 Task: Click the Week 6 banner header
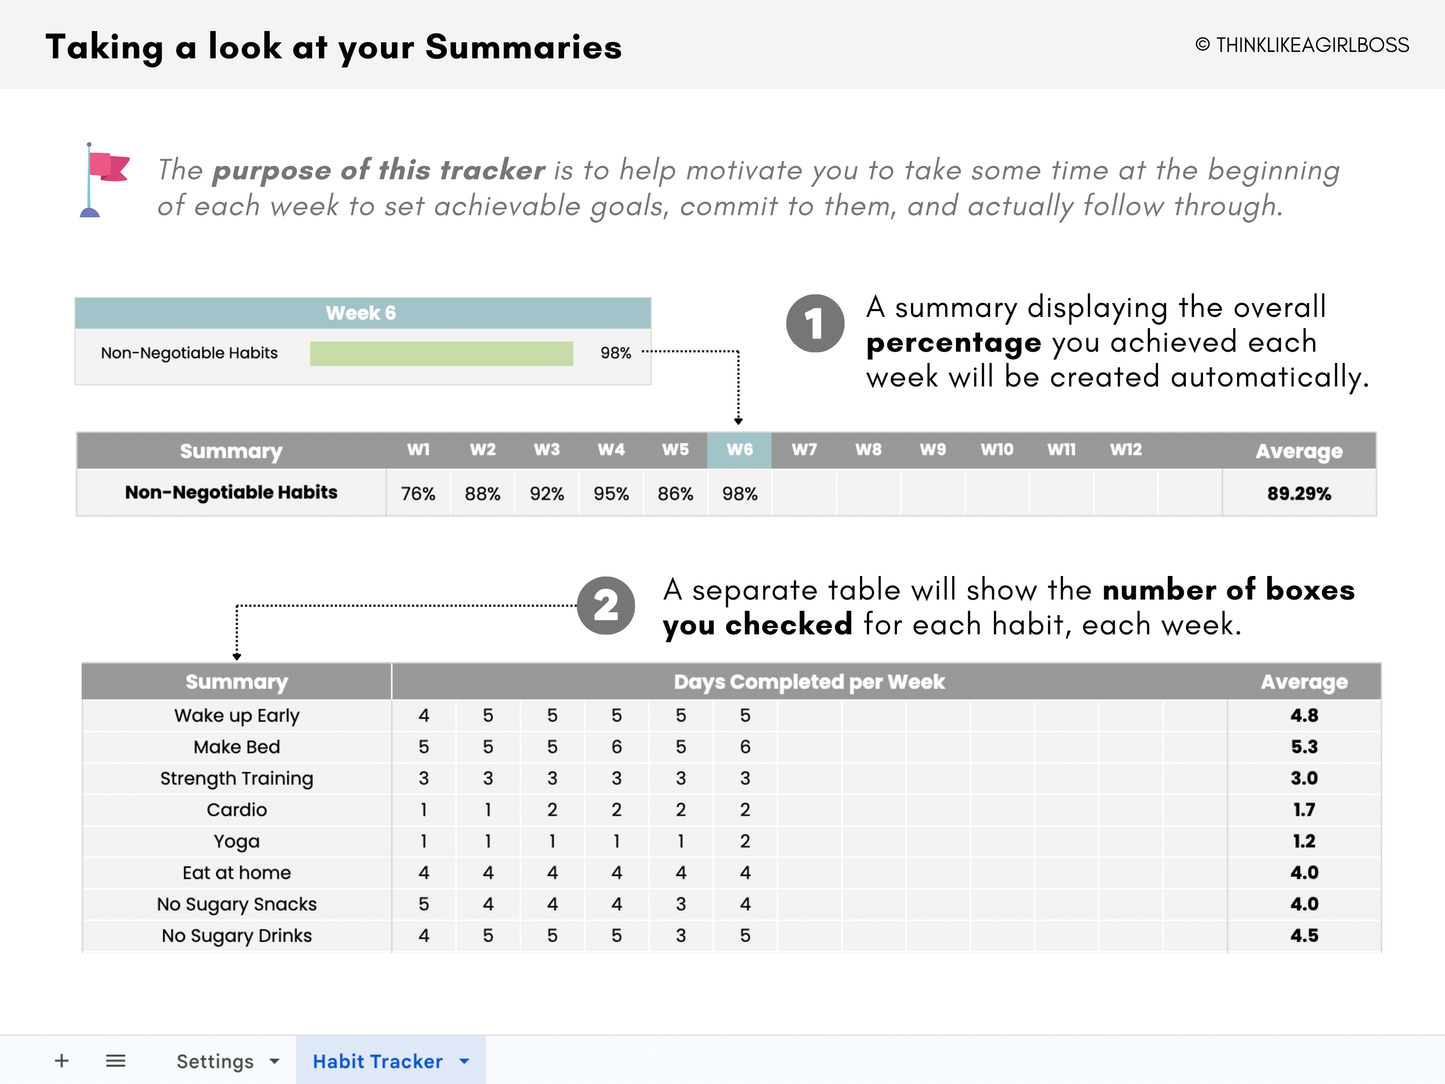(362, 313)
